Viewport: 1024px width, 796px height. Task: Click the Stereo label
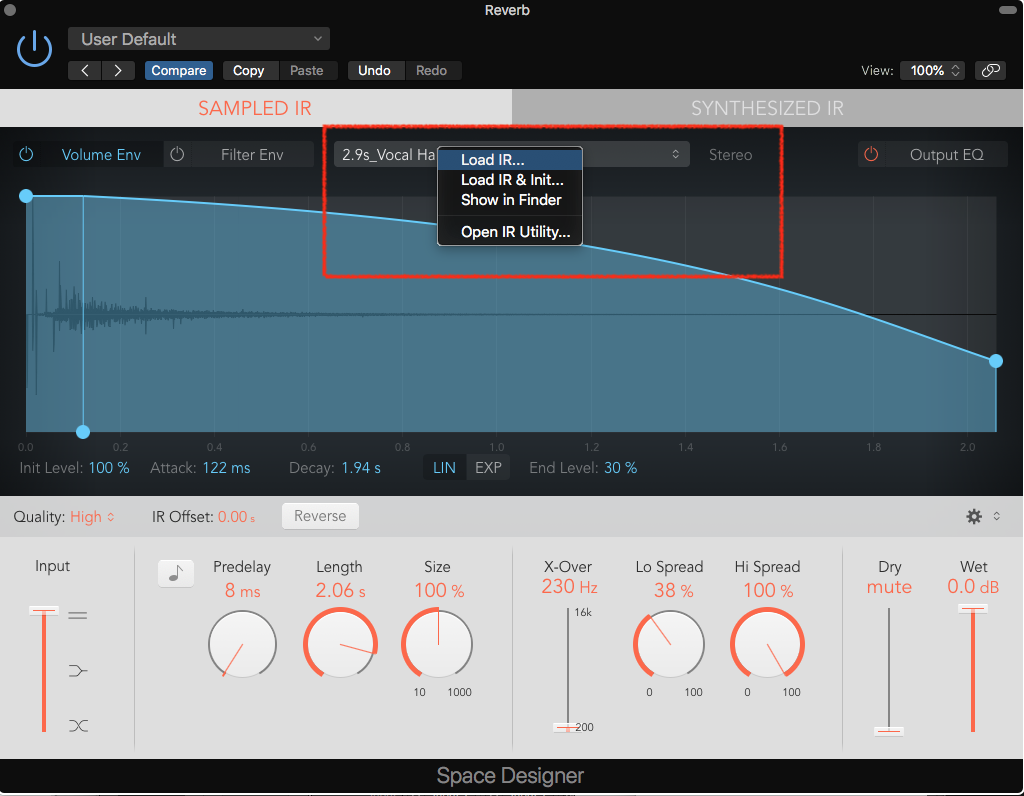(x=731, y=155)
